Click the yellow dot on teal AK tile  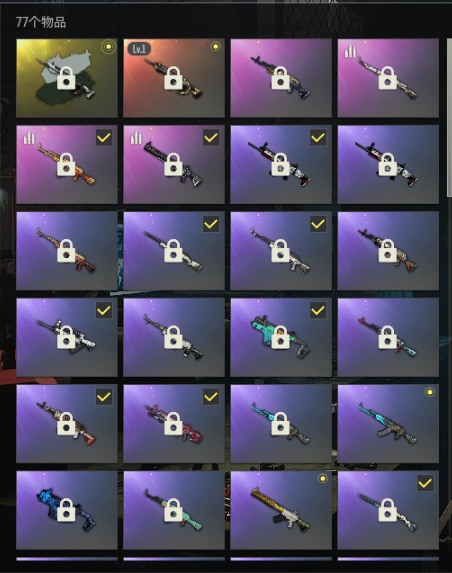click(430, 392)
